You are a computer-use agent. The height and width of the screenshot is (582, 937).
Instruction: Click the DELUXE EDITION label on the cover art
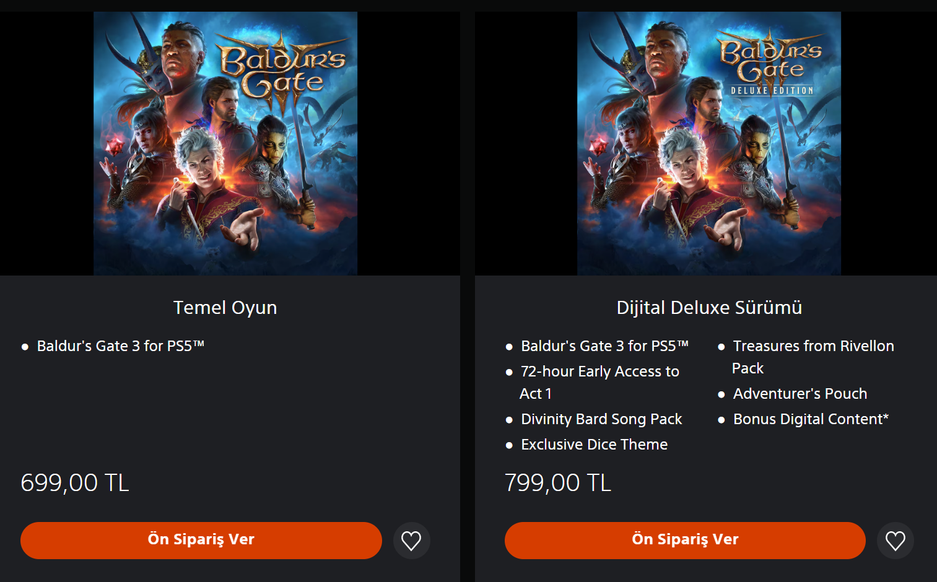(x=771, y=91)
